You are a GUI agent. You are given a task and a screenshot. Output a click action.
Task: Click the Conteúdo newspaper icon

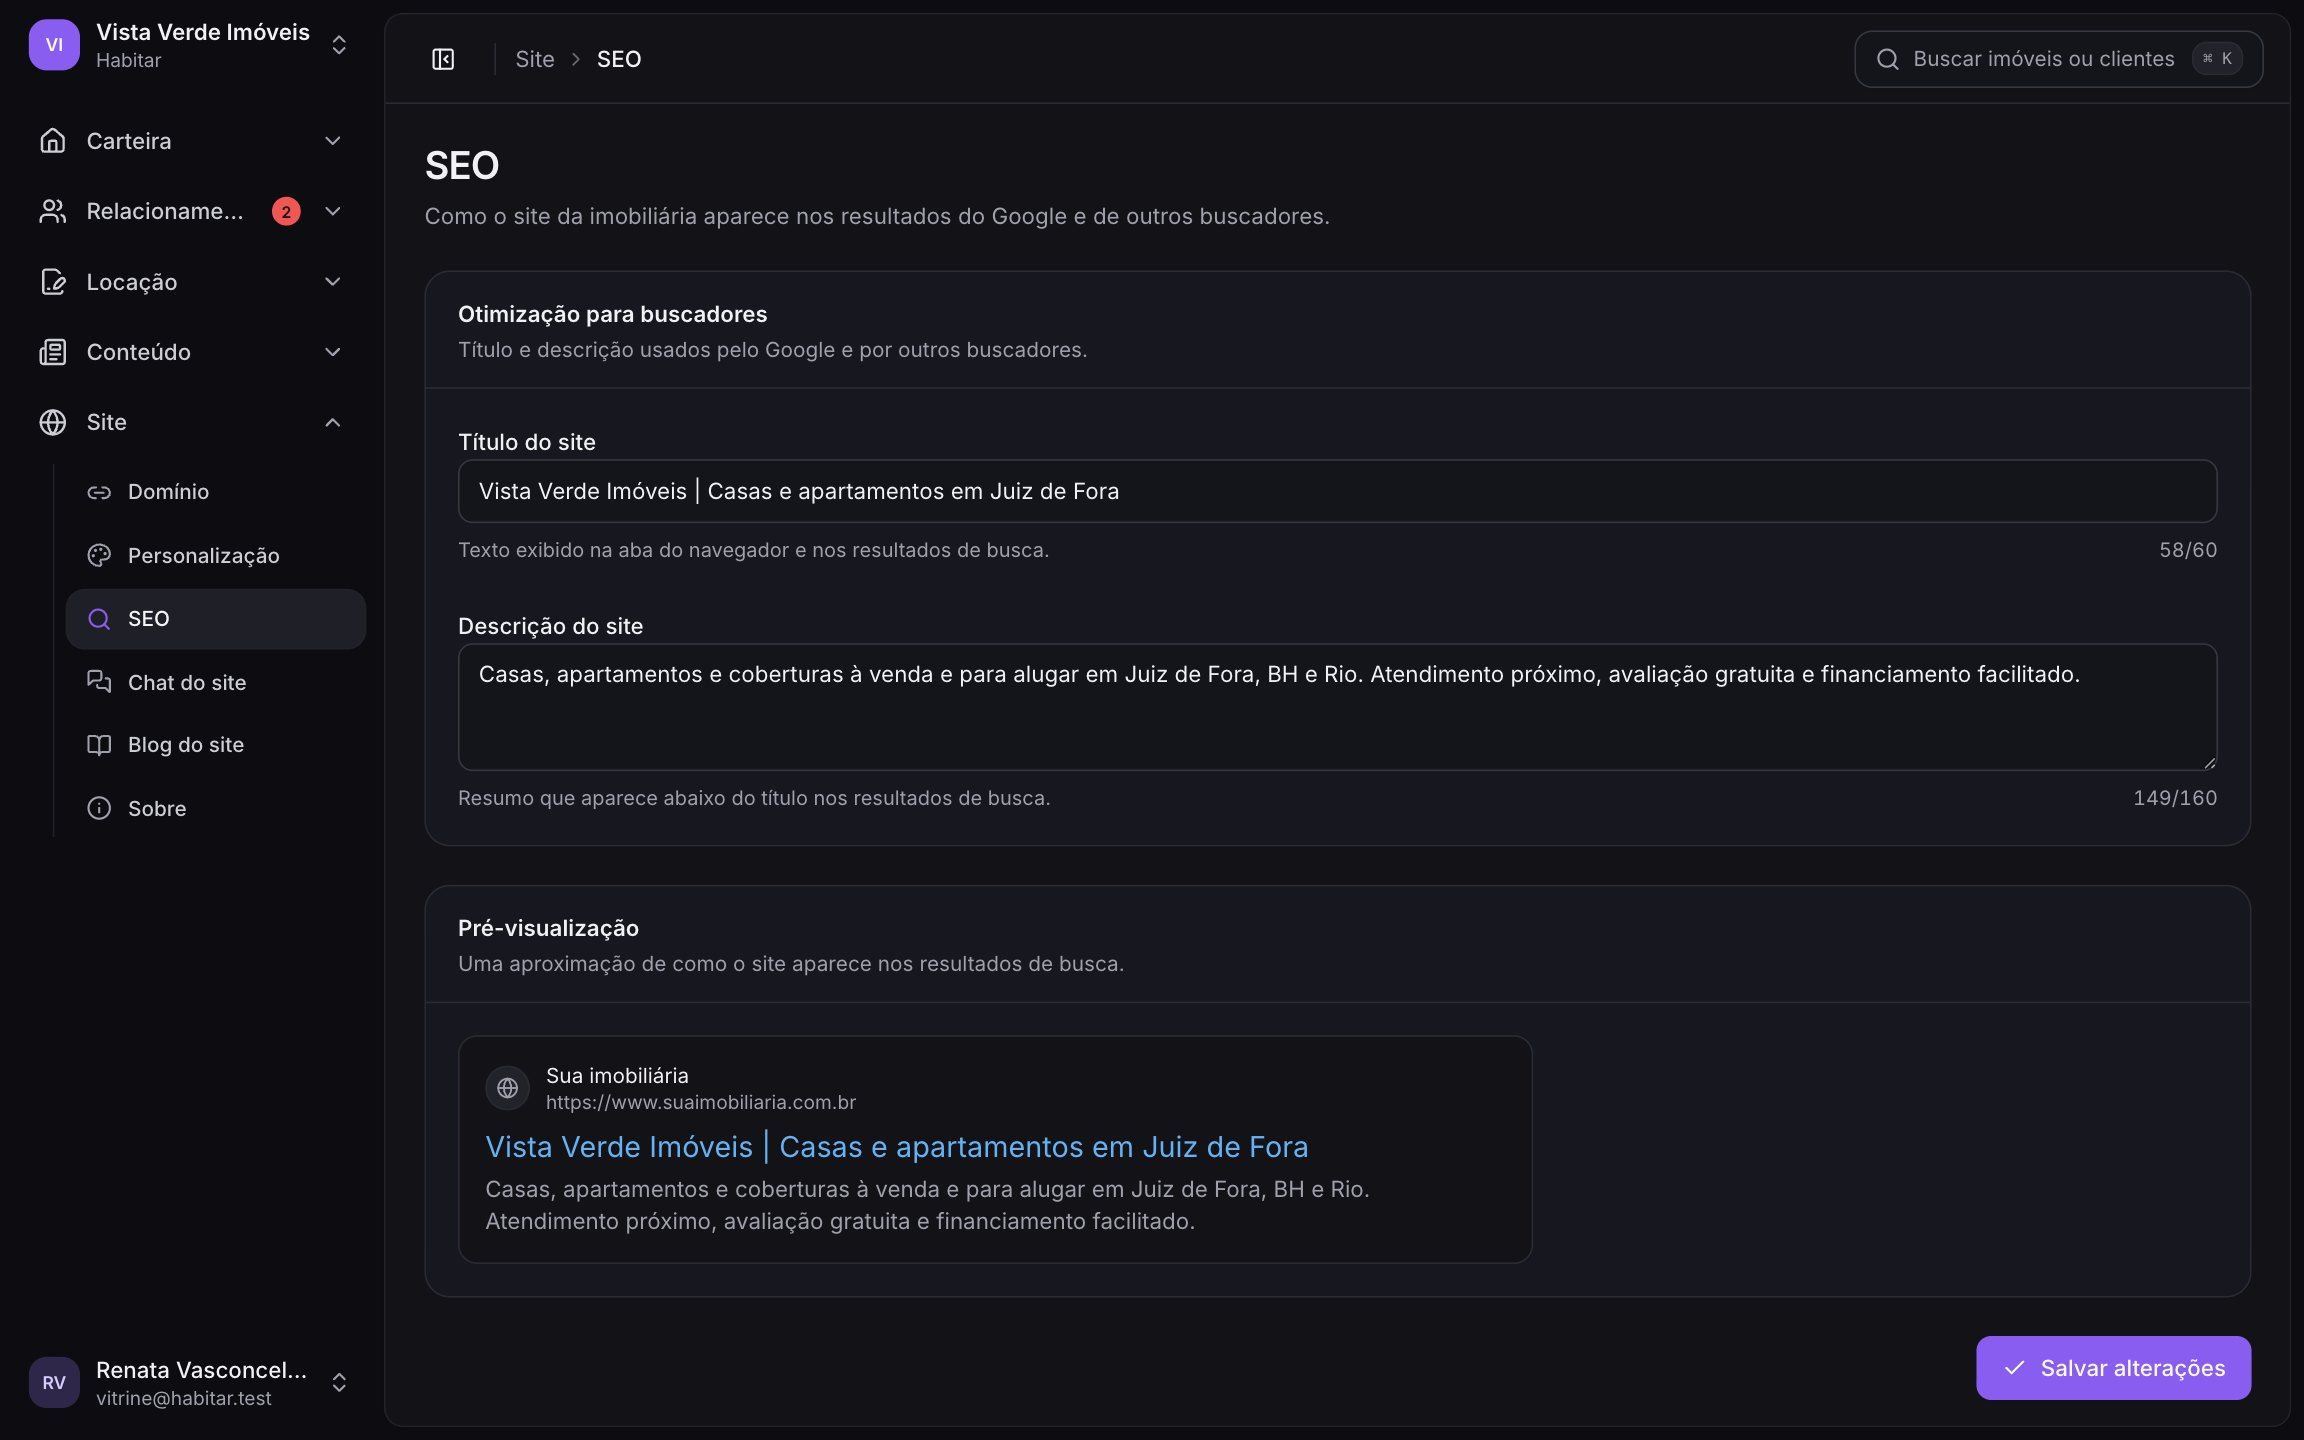pos(53,352)
